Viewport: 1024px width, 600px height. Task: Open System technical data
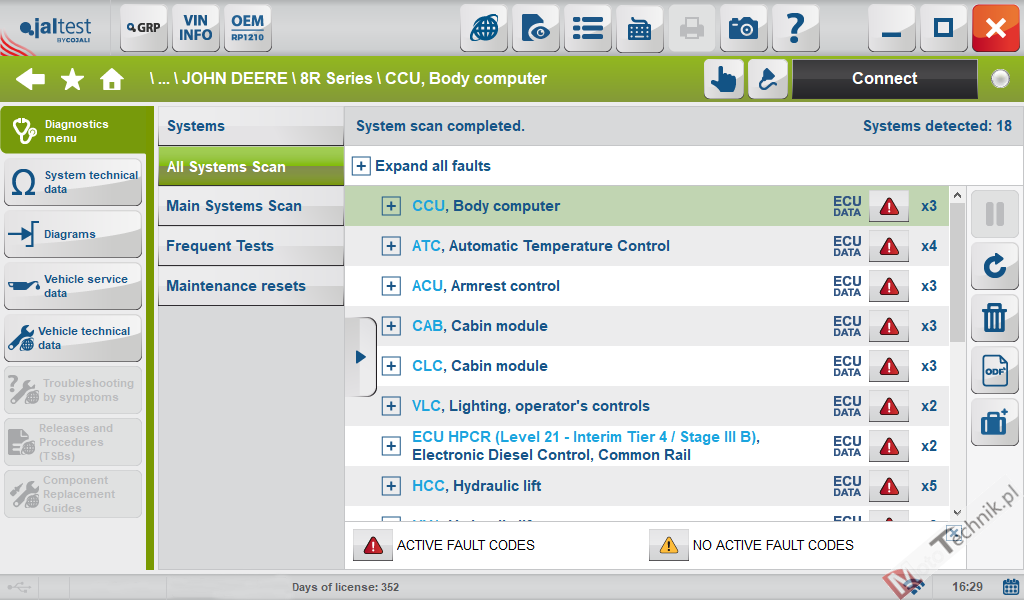(73, 182)
